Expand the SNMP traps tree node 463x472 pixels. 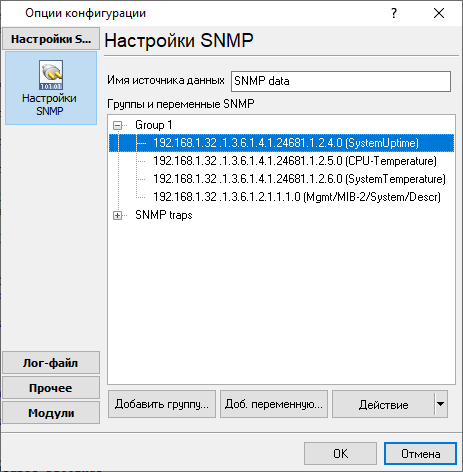[x=117, y=216]
